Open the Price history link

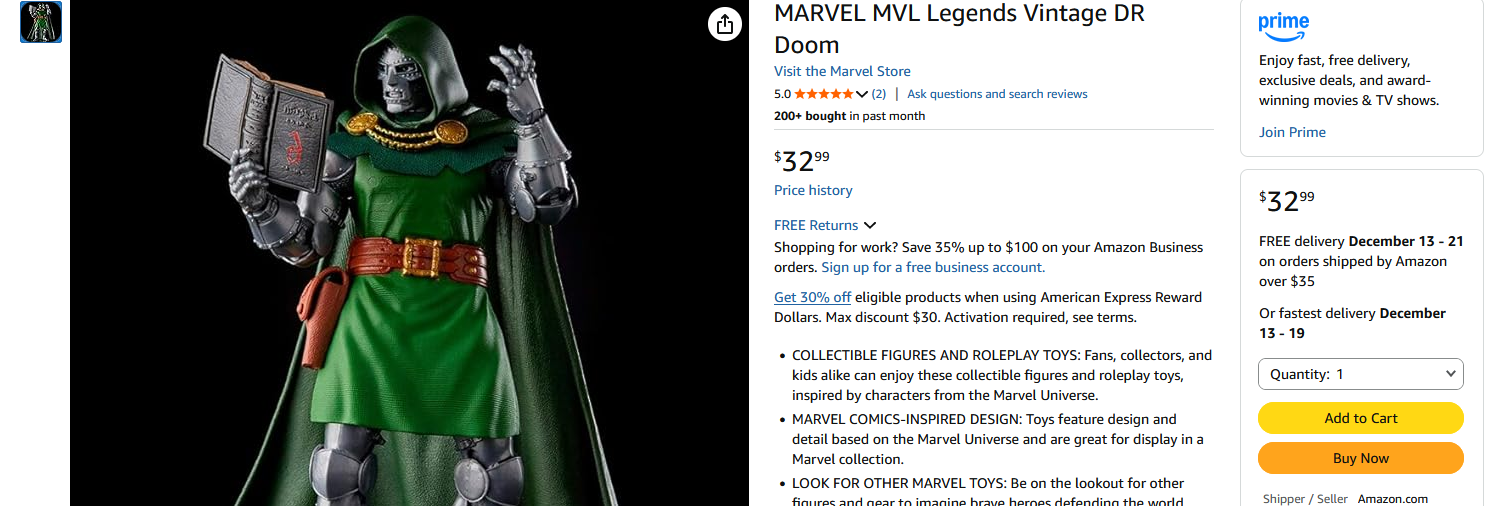(x=813, y=190)
